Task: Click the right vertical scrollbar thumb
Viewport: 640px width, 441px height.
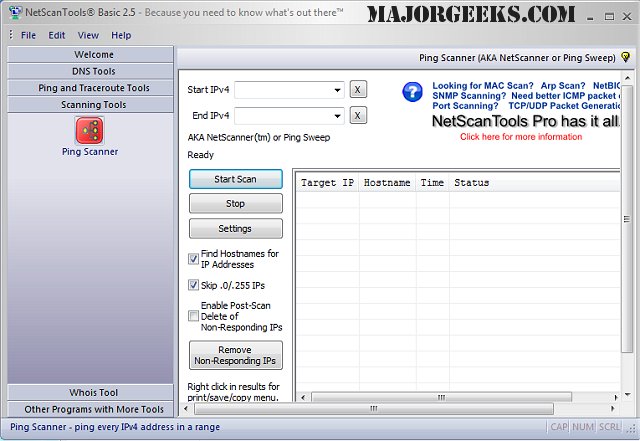Action: [627, 219]
